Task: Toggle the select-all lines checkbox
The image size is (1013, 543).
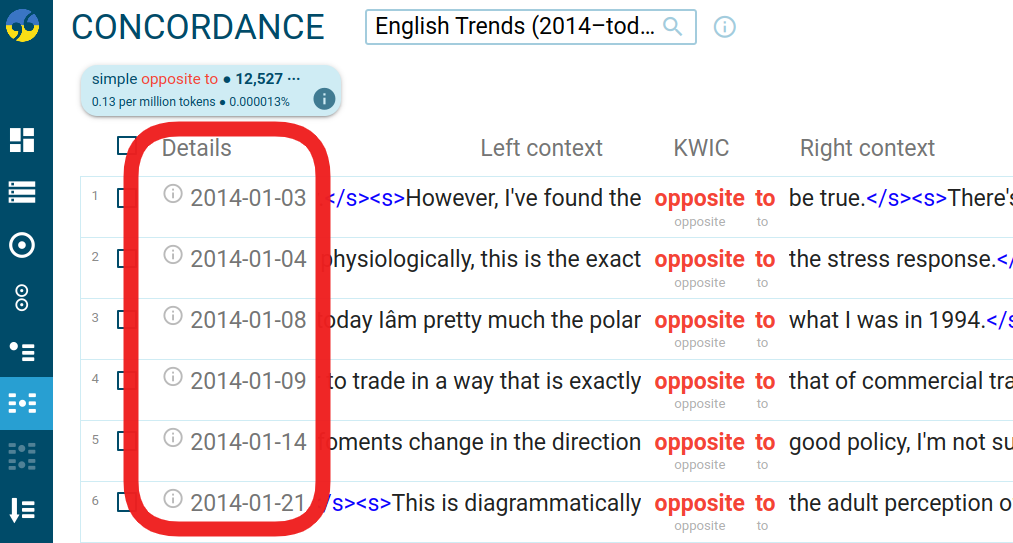Action: point(126,147)
